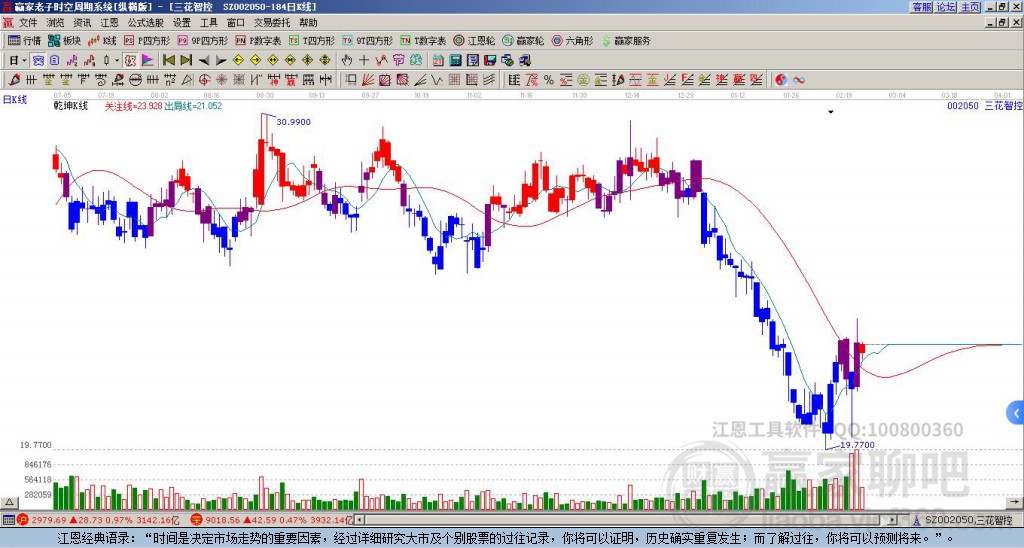Open the P数字表 tool
Image resolution: width=1024 pixels, height=548 pixels.
coord(258,40)
